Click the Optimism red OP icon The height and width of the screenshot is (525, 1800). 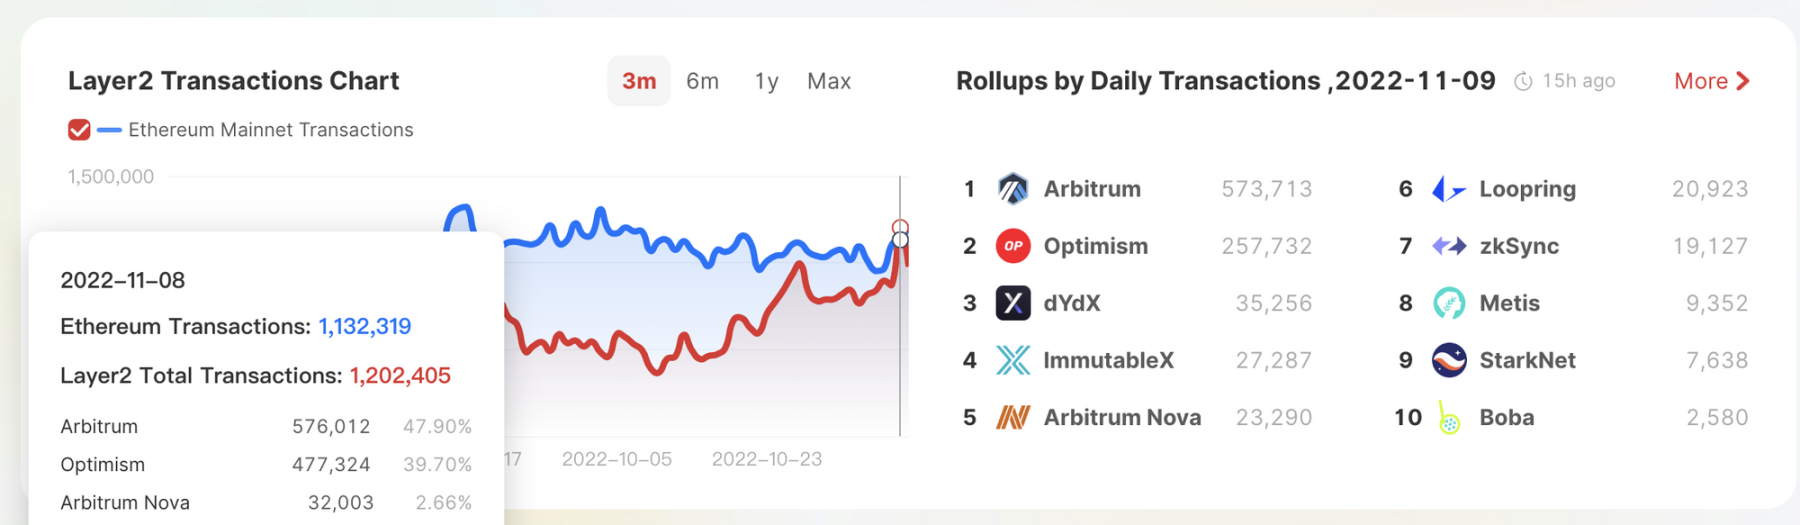[1013, 246]
